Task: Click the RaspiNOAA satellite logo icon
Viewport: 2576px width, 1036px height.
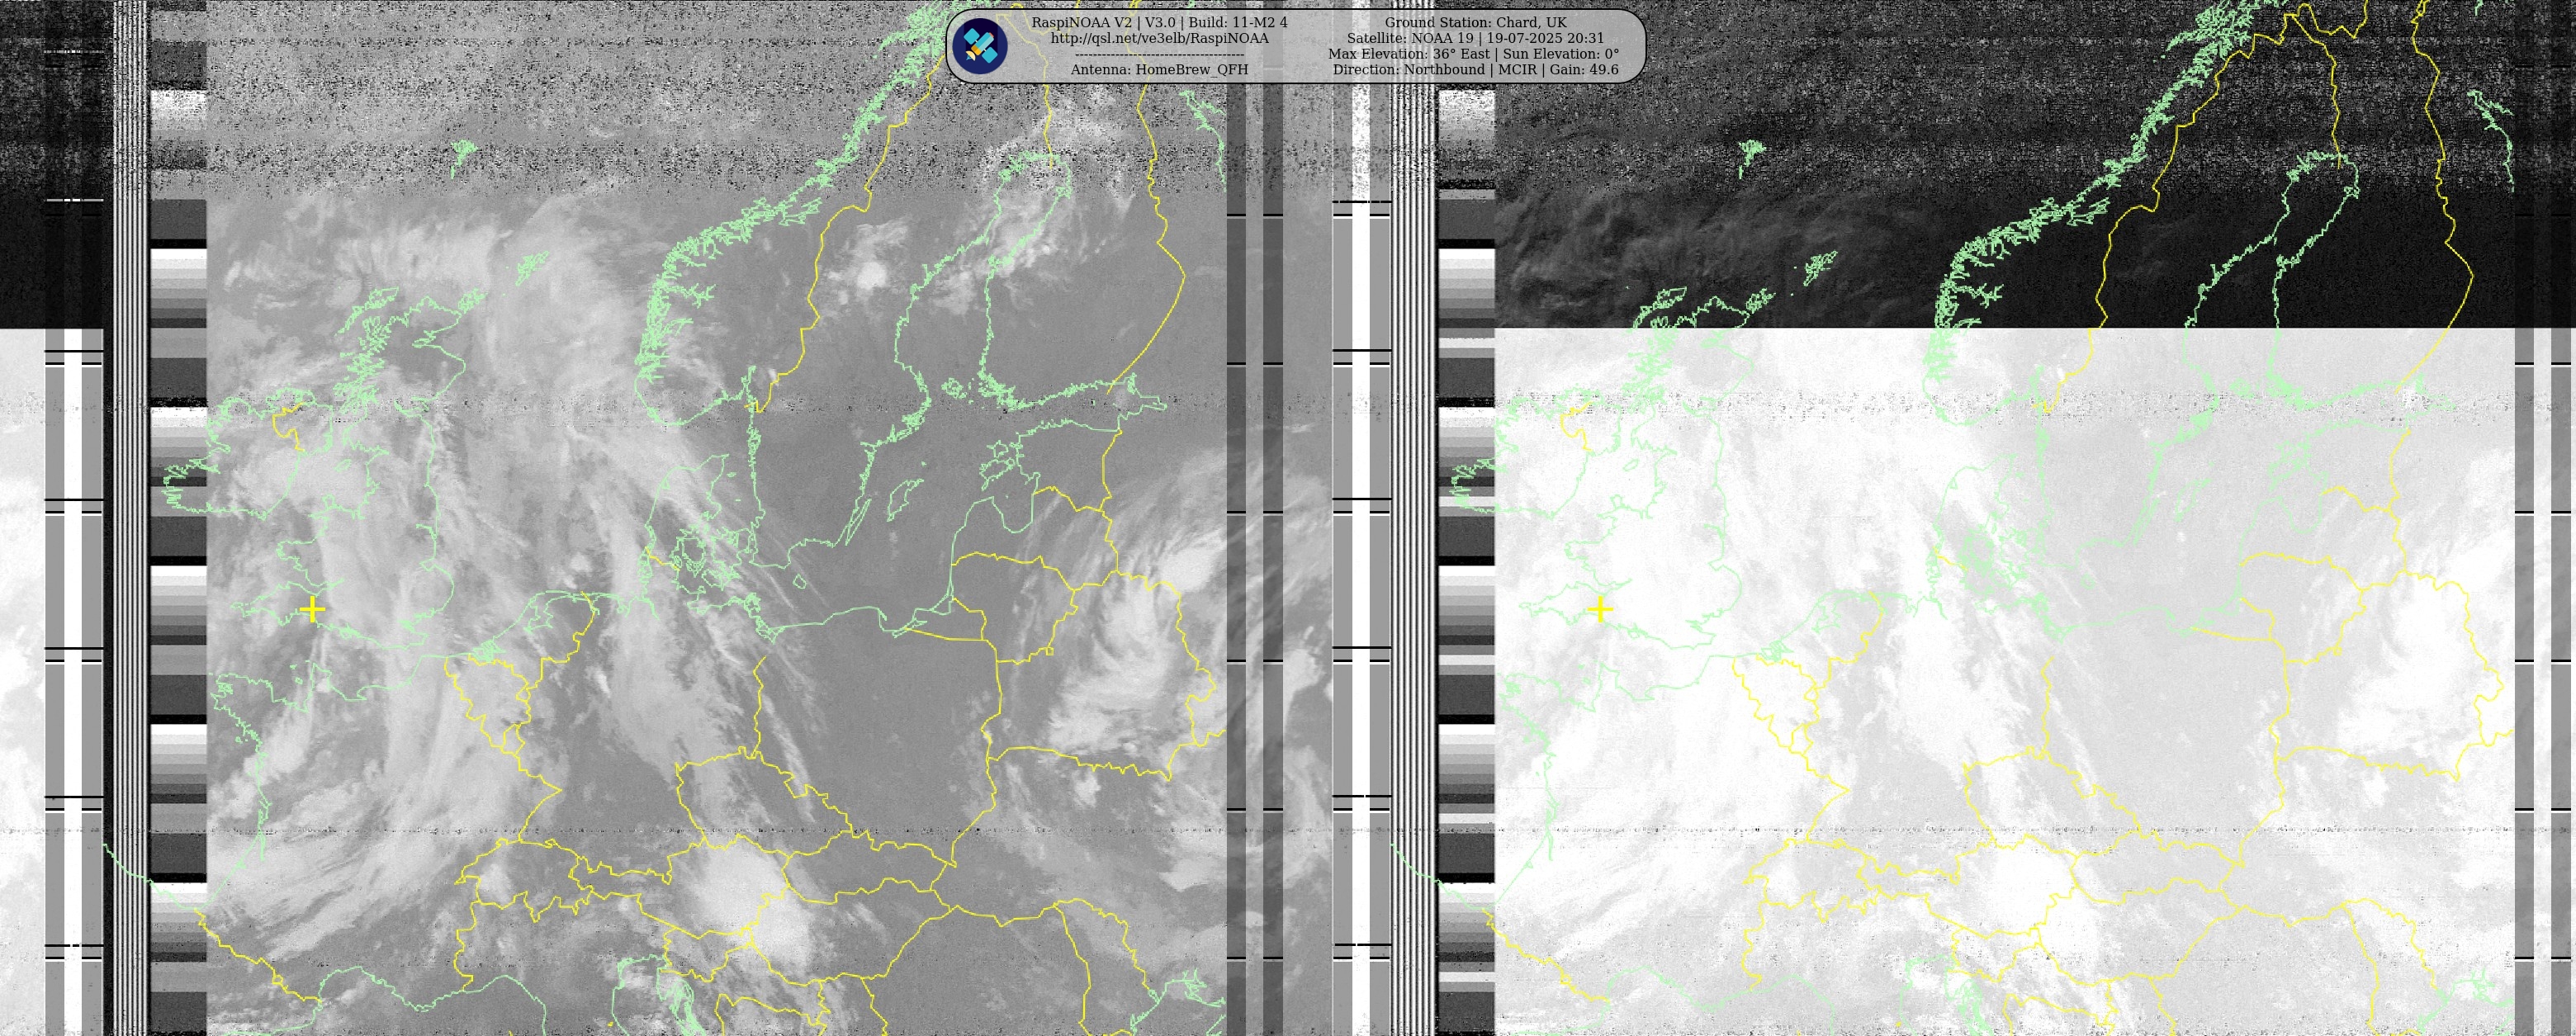Action: [979, 46]
